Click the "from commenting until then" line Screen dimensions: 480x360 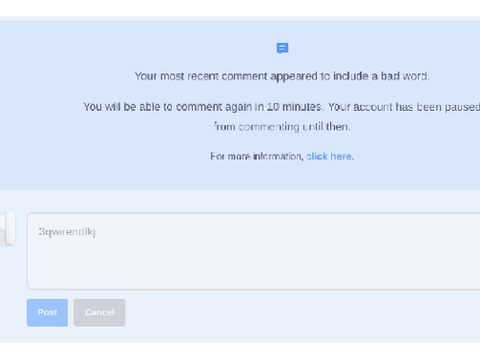click(282, 127)
